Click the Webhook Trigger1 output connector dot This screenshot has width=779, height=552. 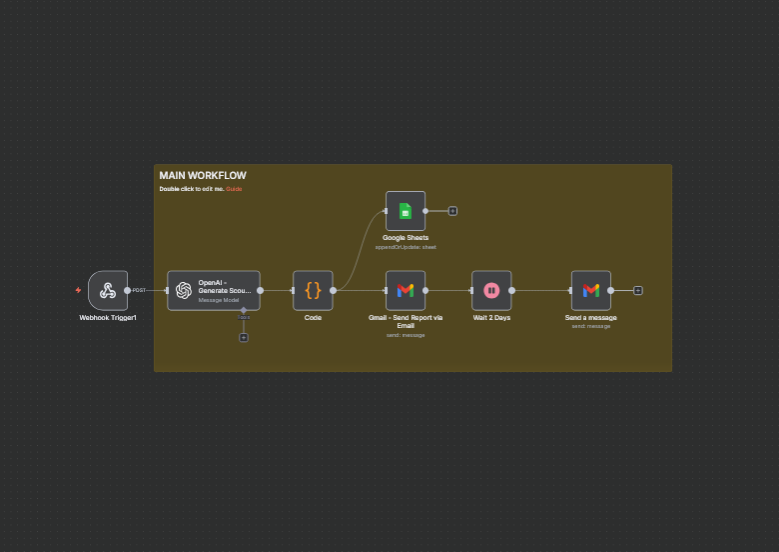(127, 290)
